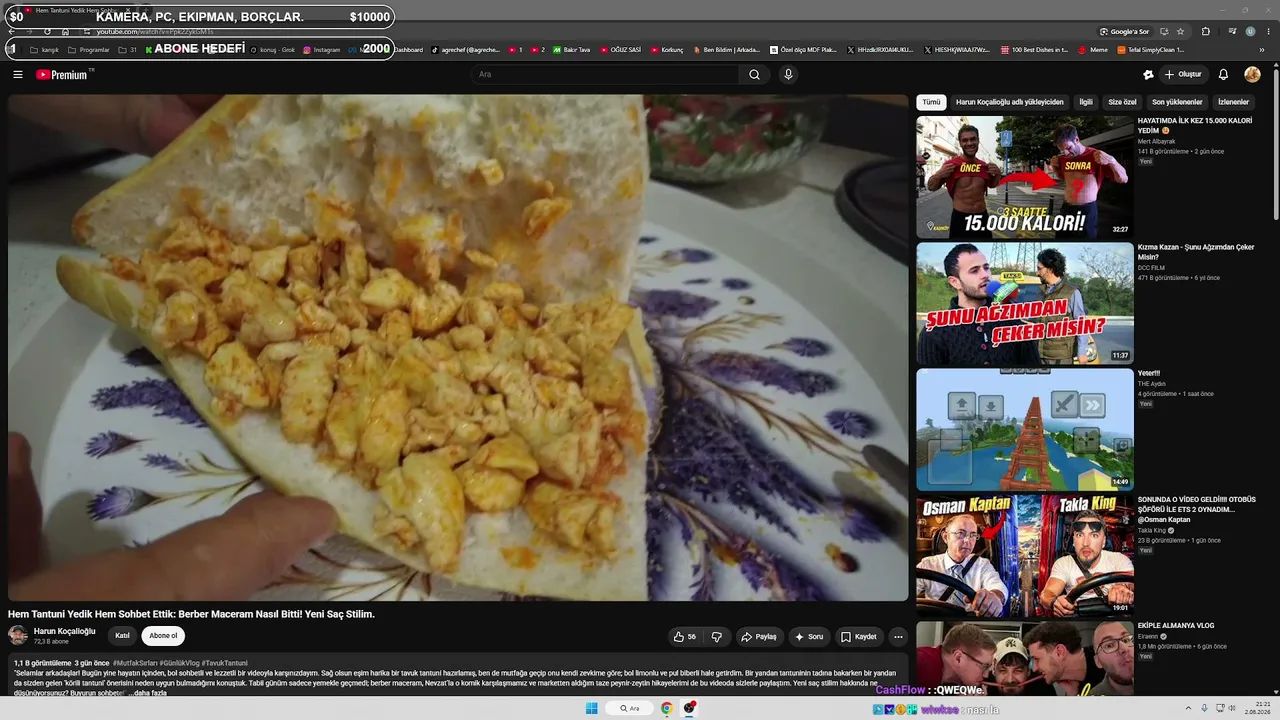Click the system tray microphone icon

[x=1204, y=708]
